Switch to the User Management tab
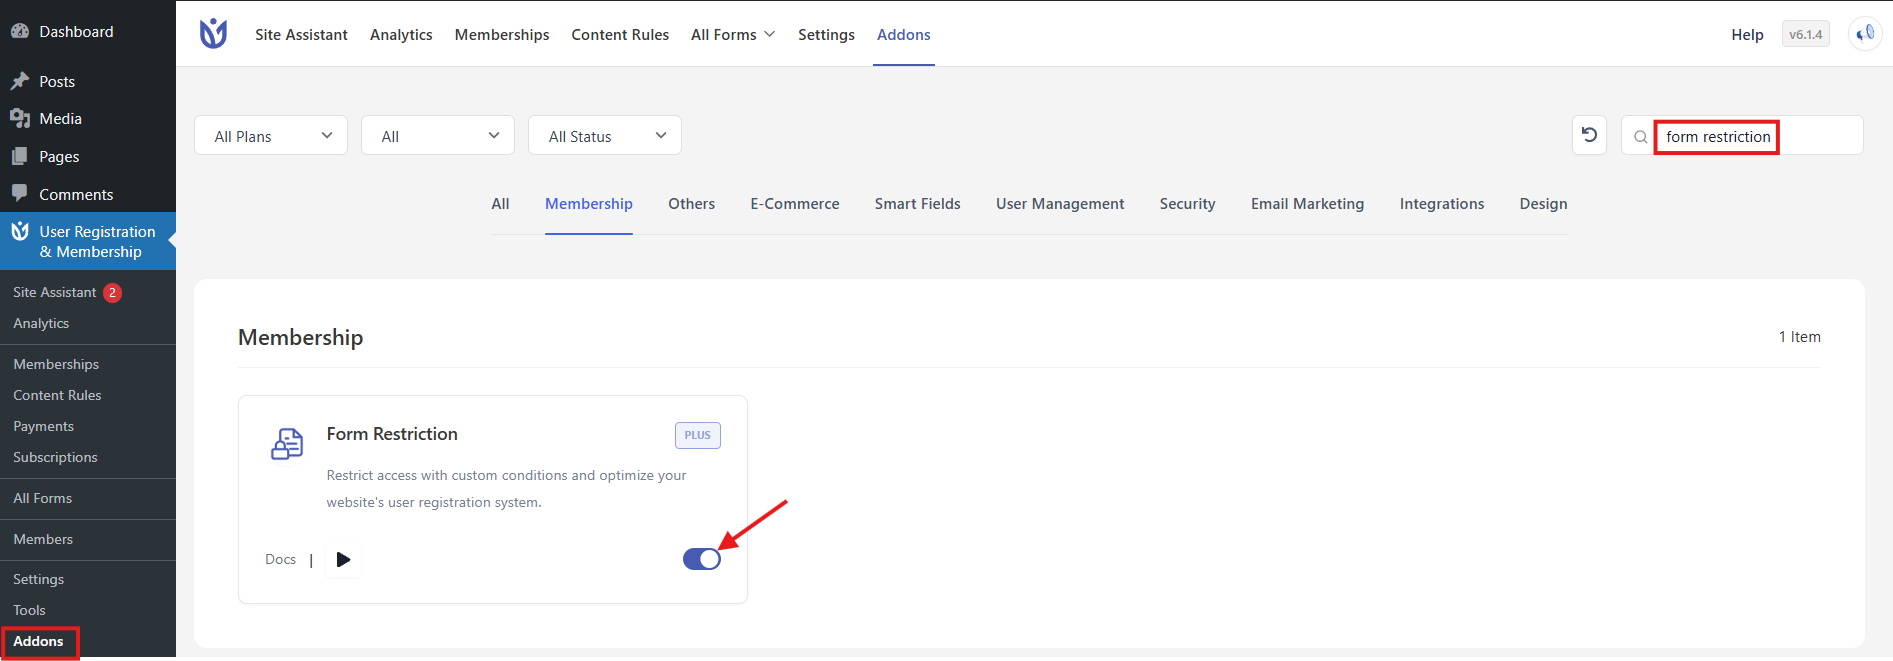The width and height of the screenshot is (1893, 661). click(x=1060, y=204)
